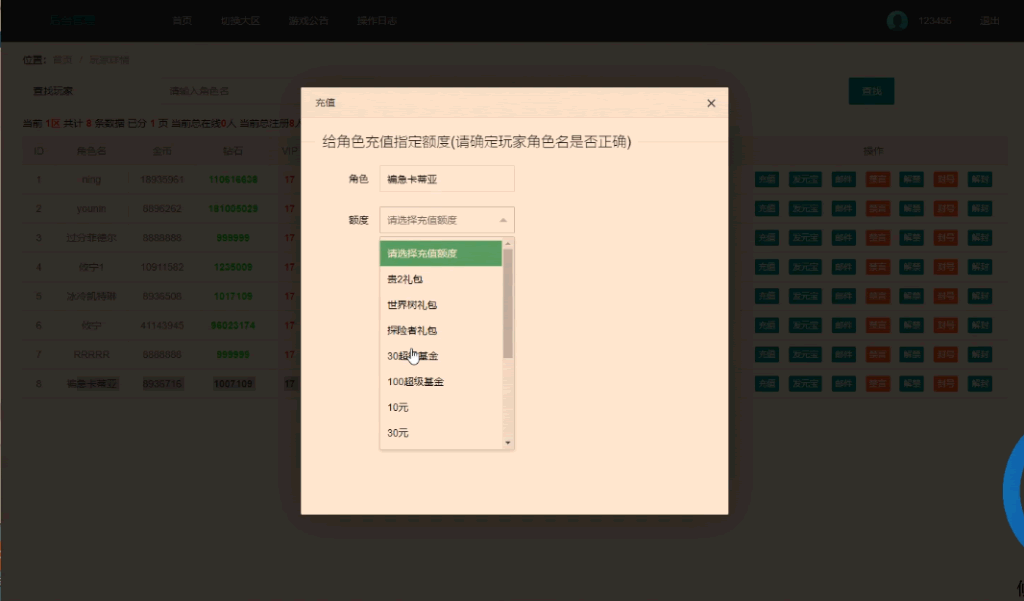Select the 30元 recharge amount
Viewport: 1024px width, 601px height.
pos(440,433)
